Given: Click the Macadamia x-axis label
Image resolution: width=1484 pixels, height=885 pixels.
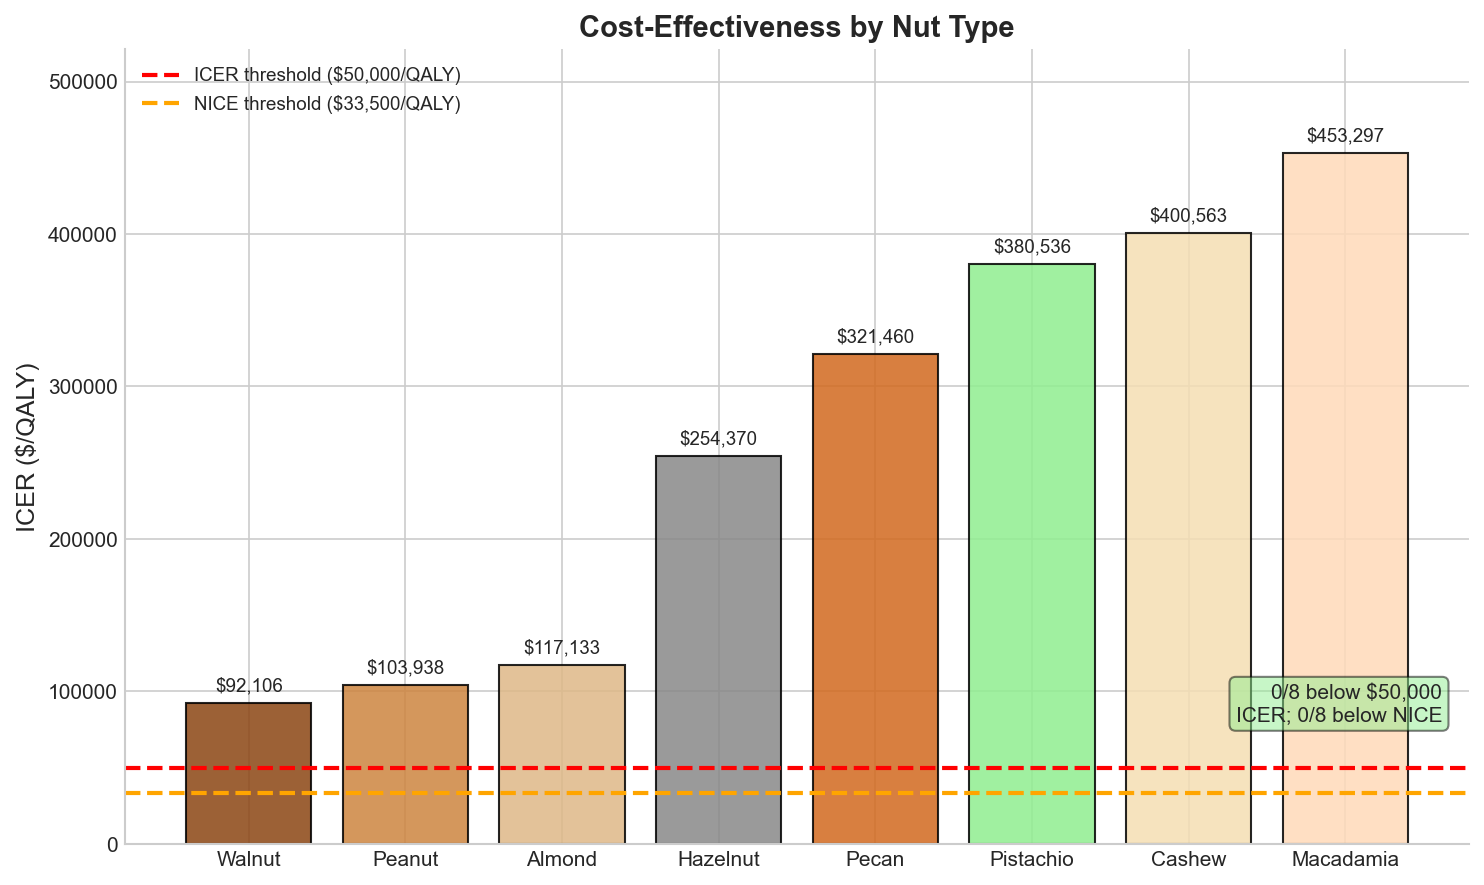Looking at the screenshot, I should pyautogui.click(x=1345, y=860).
